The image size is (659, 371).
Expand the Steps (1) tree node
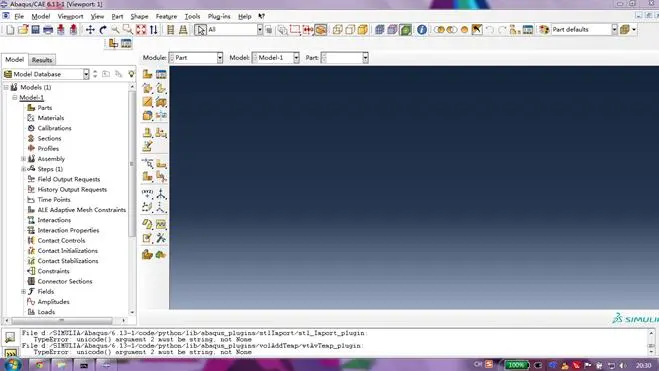(24, 169)
